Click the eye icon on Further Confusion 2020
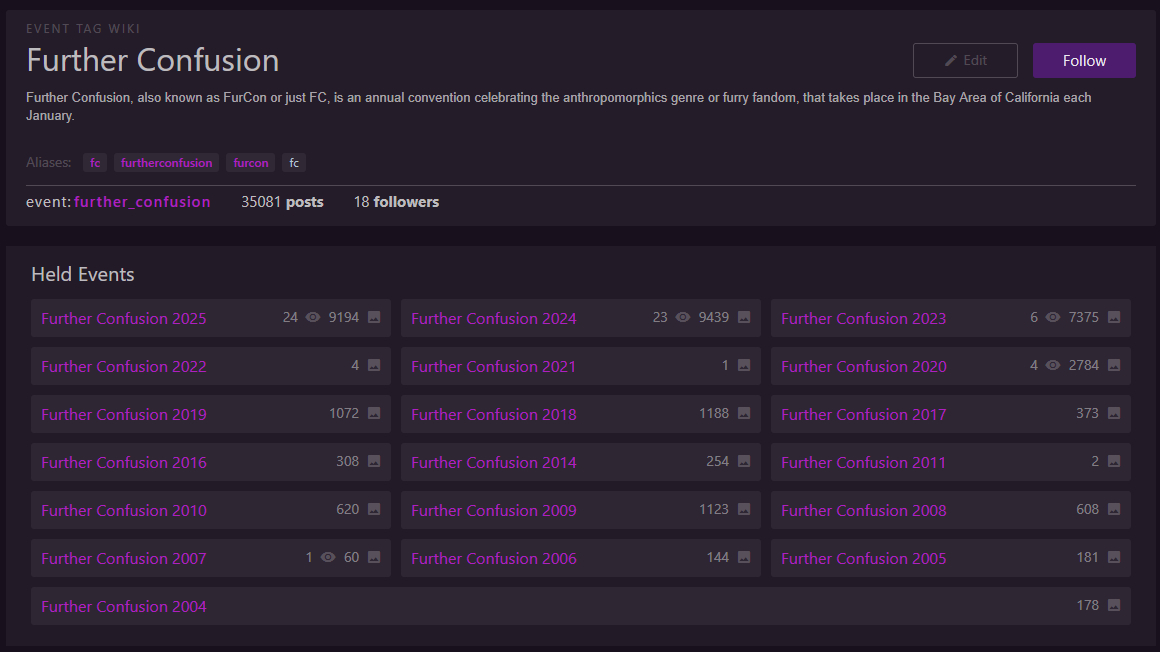 coord(1053,365)
